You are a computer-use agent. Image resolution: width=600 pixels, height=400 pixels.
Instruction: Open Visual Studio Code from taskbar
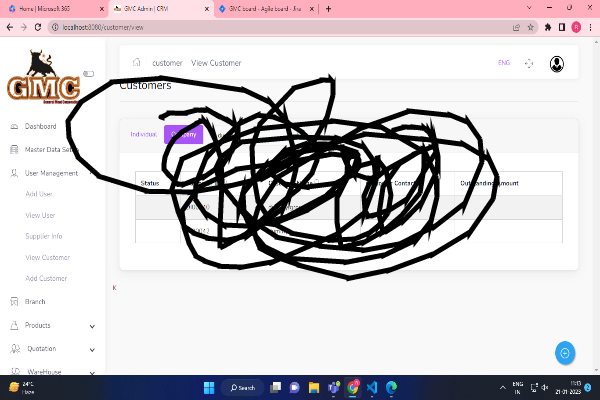tap(371, 387)
